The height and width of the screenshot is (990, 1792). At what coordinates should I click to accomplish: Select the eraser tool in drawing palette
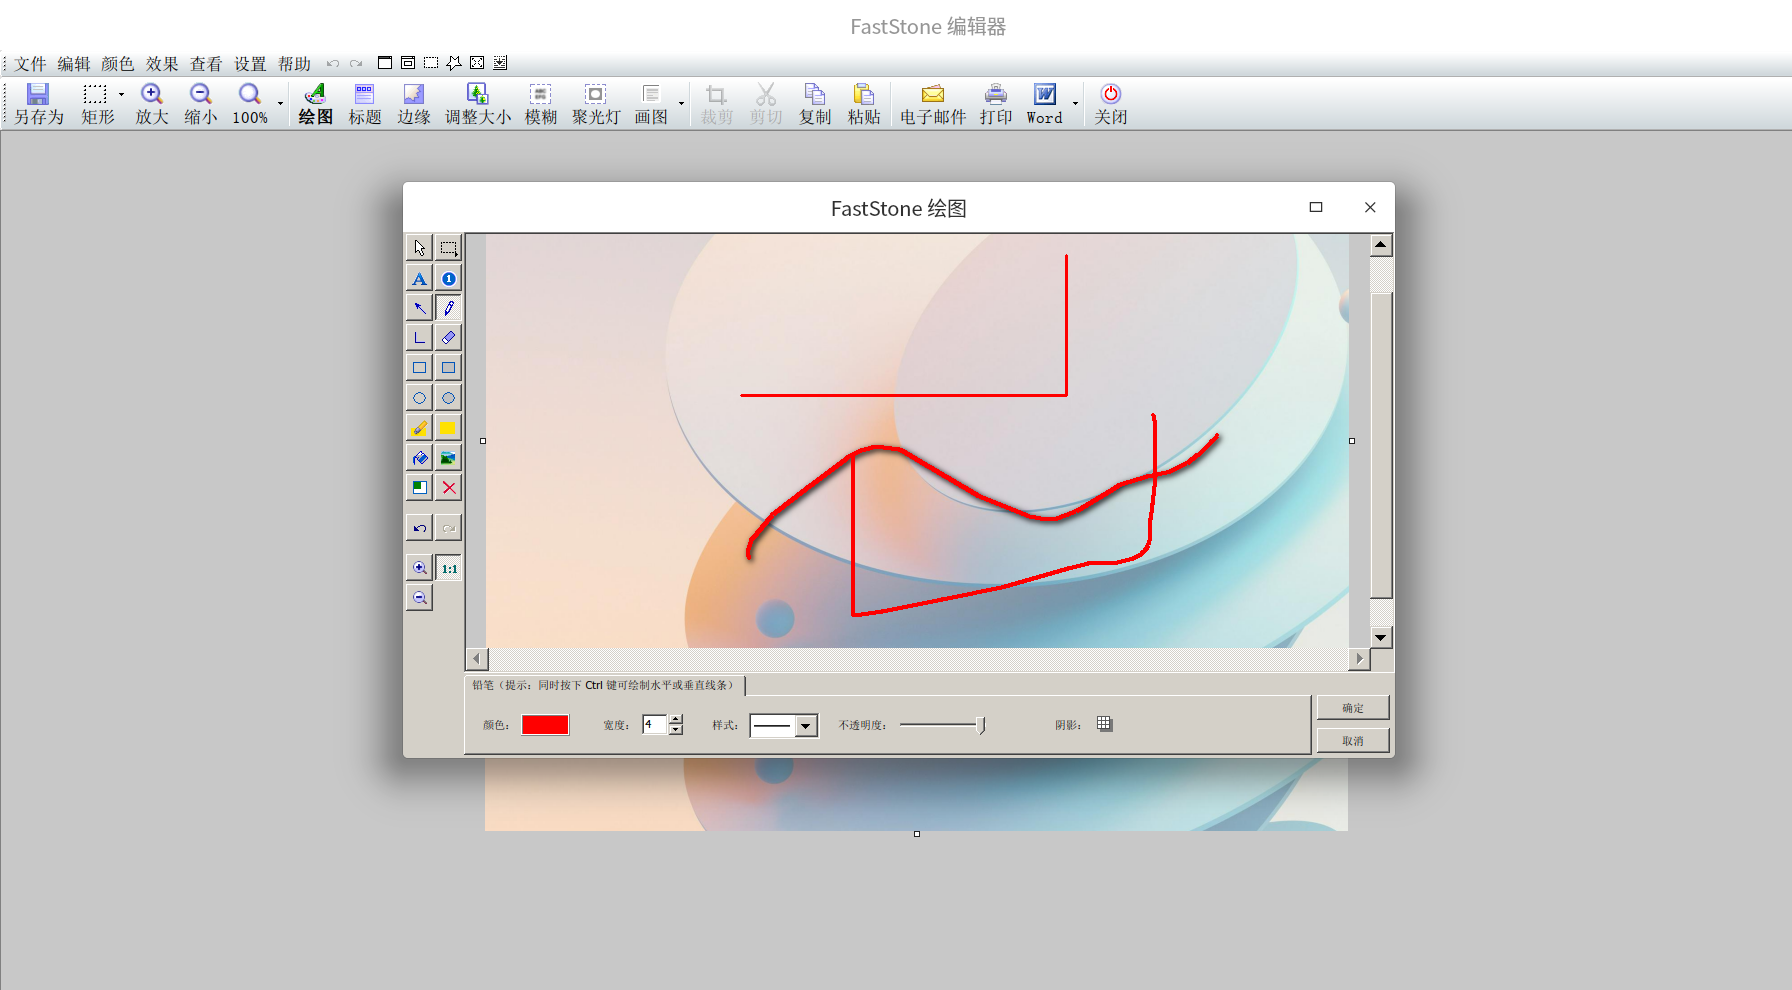point(449,338)
